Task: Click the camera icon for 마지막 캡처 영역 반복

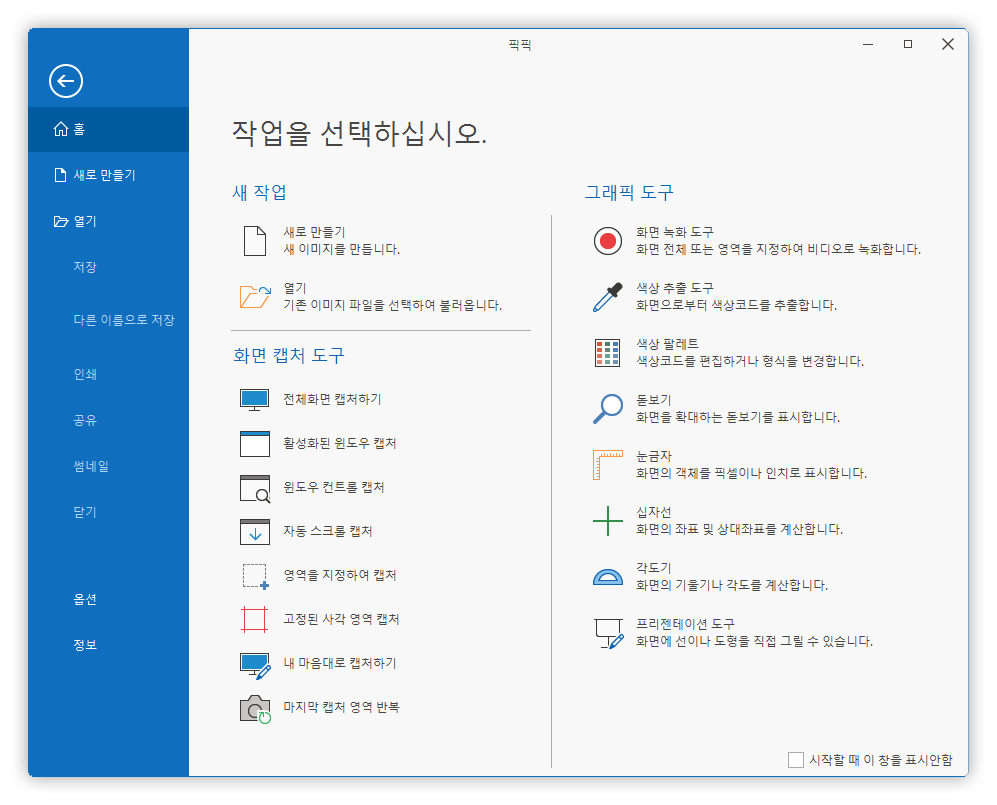Action: click(x=255, y=709)
